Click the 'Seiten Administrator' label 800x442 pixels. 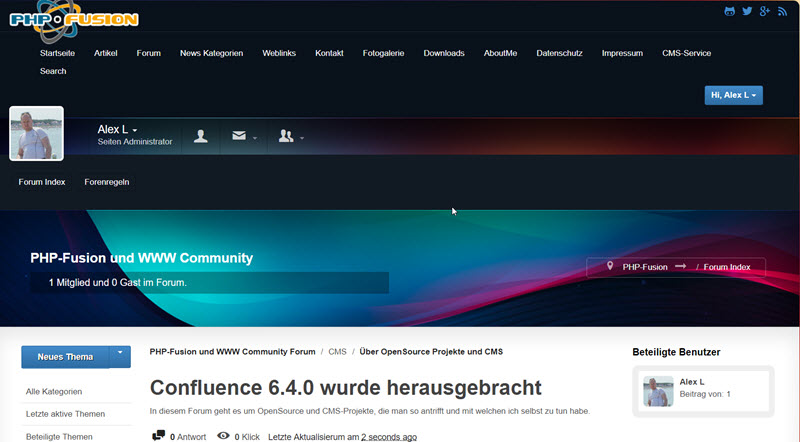[x=135, y=141]
